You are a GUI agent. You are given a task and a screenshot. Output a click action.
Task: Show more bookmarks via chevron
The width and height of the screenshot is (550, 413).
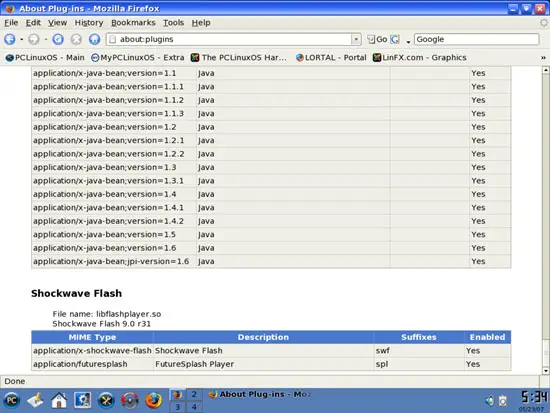pos(543,58)
